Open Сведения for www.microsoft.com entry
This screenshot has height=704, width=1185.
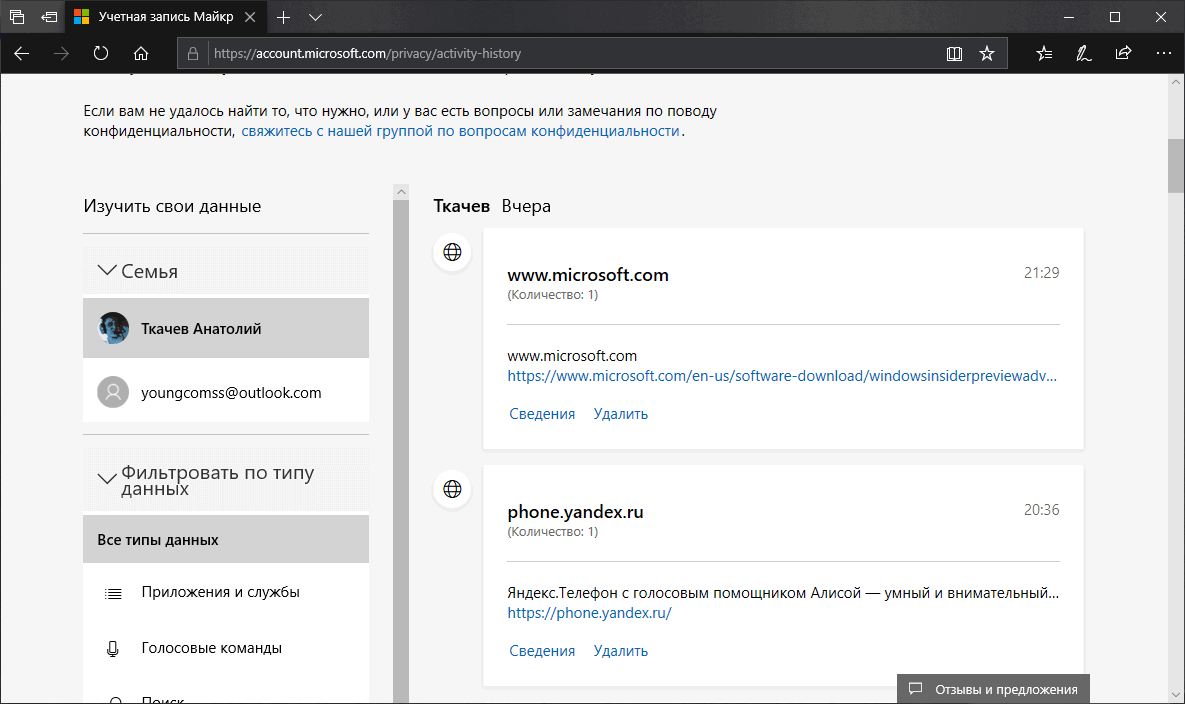click(542, 414)
